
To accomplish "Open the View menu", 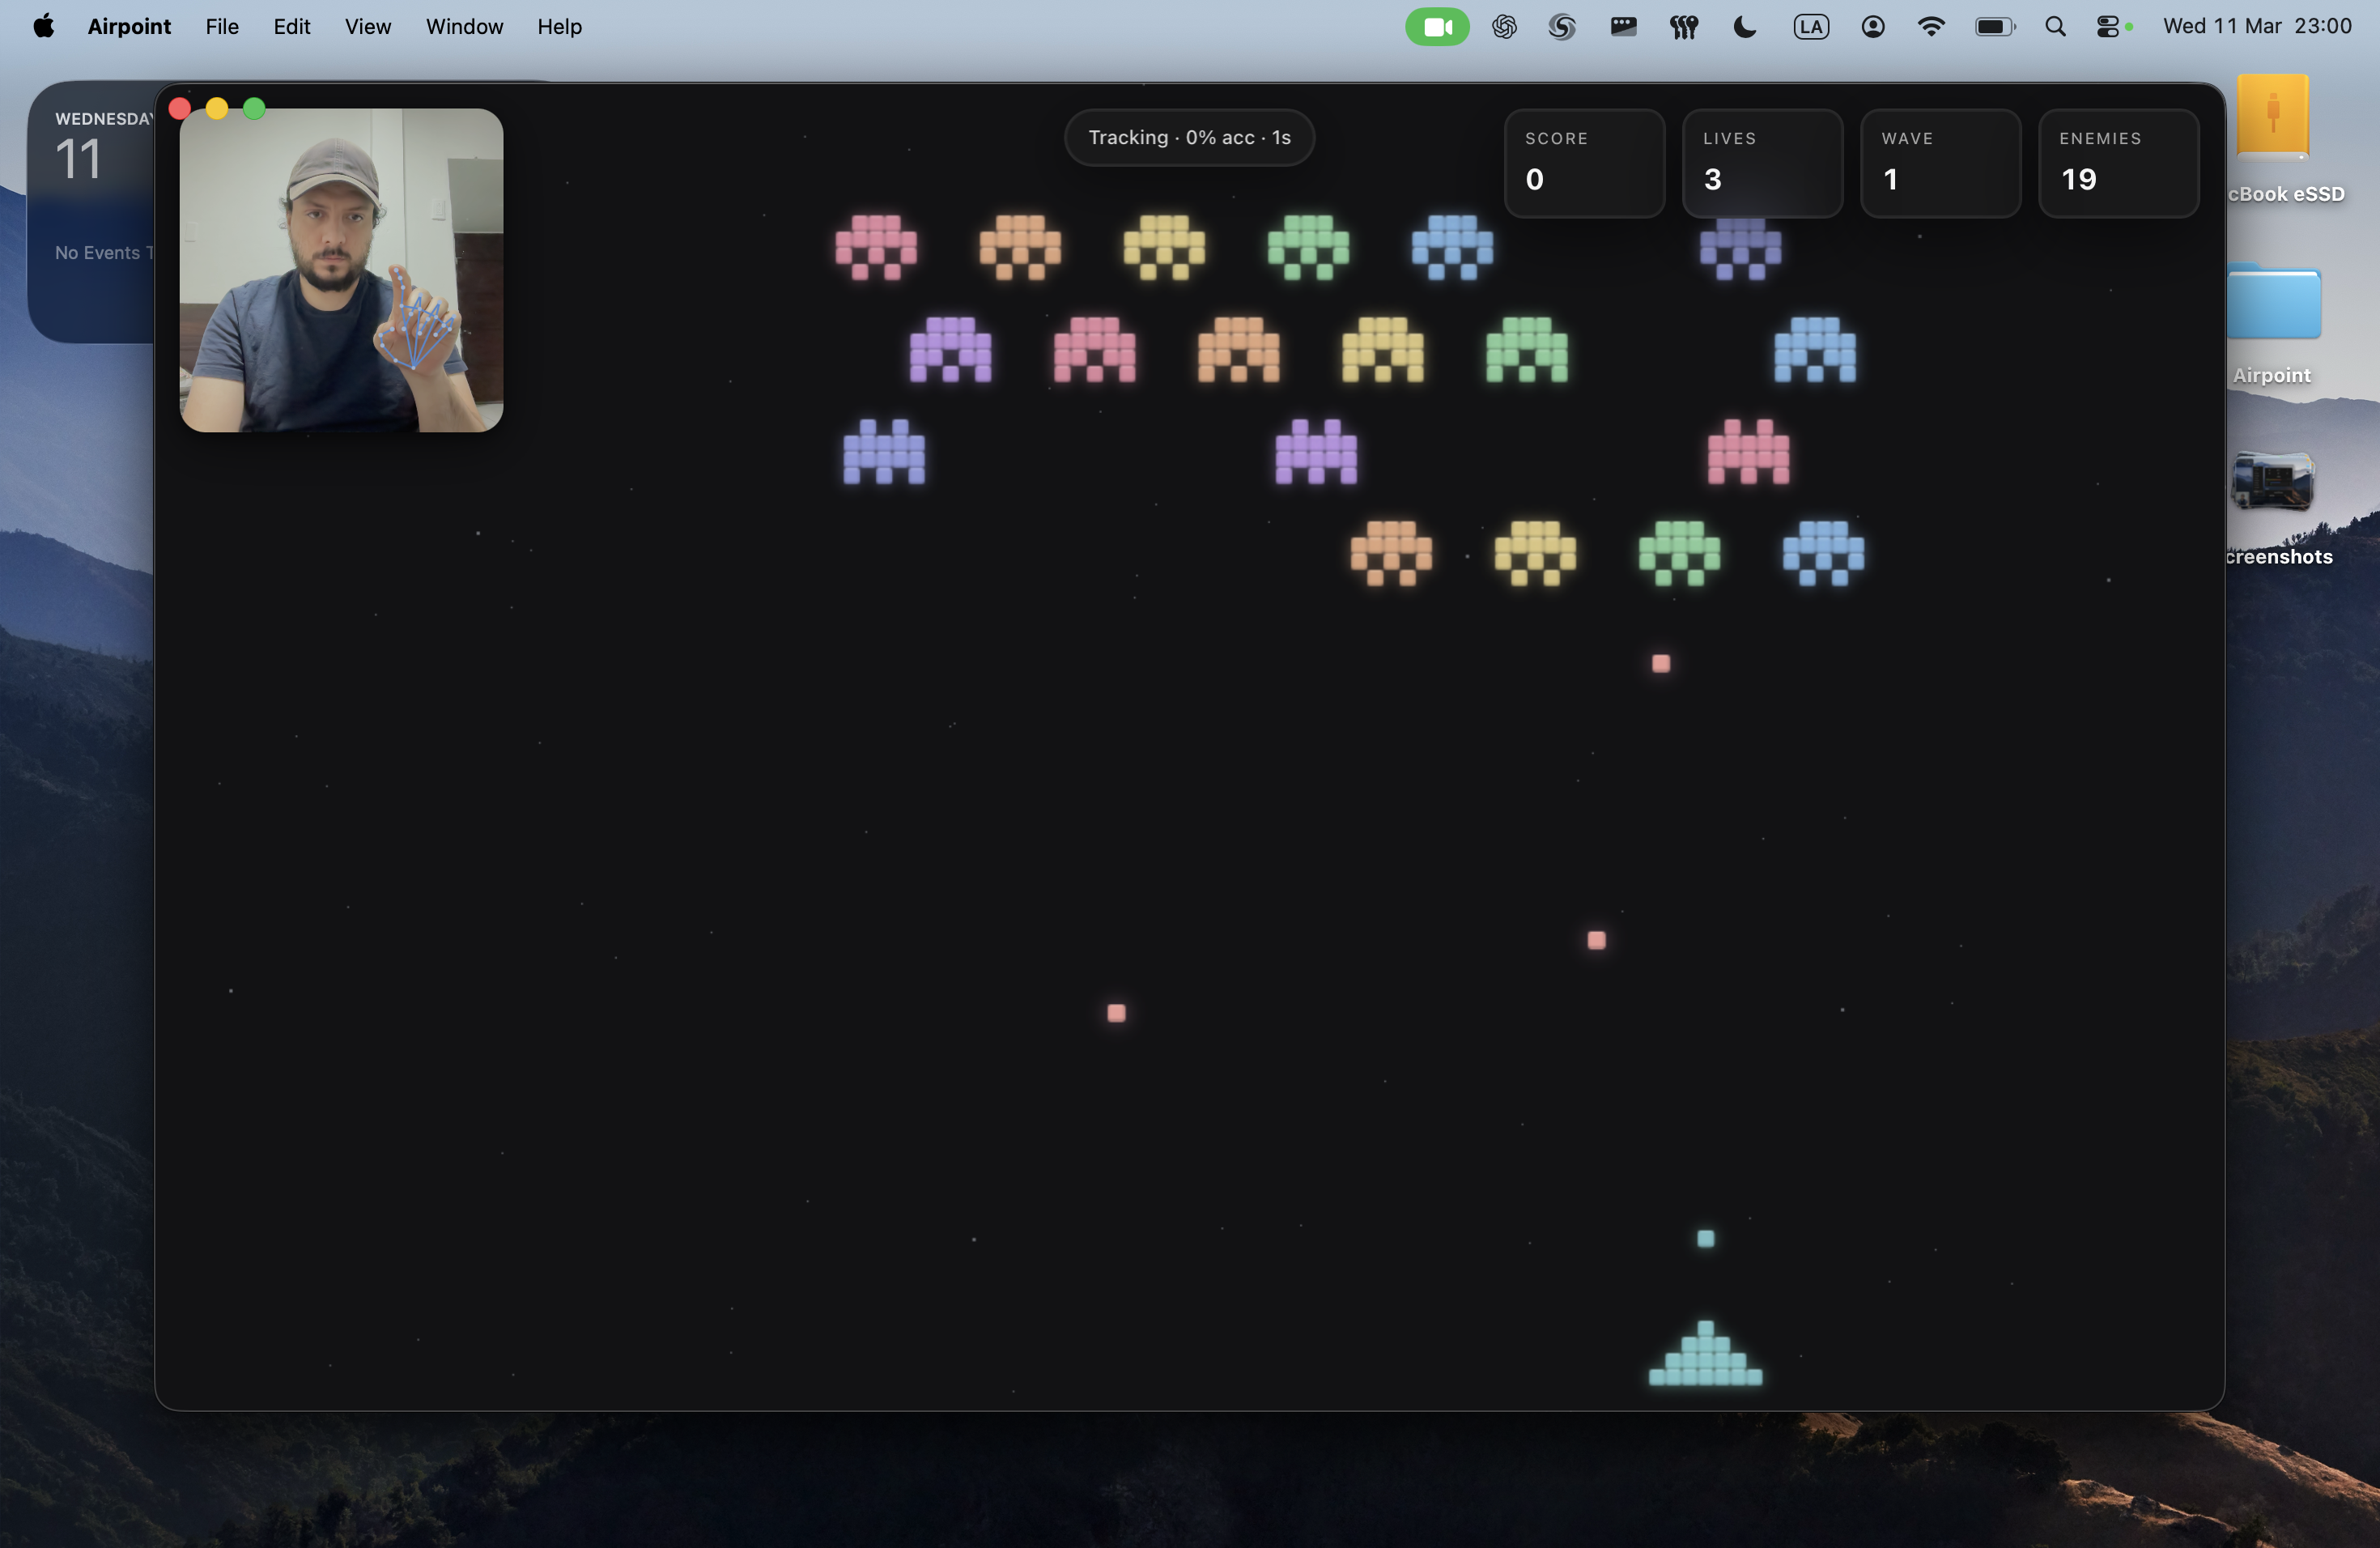I will tap(367, 27).
